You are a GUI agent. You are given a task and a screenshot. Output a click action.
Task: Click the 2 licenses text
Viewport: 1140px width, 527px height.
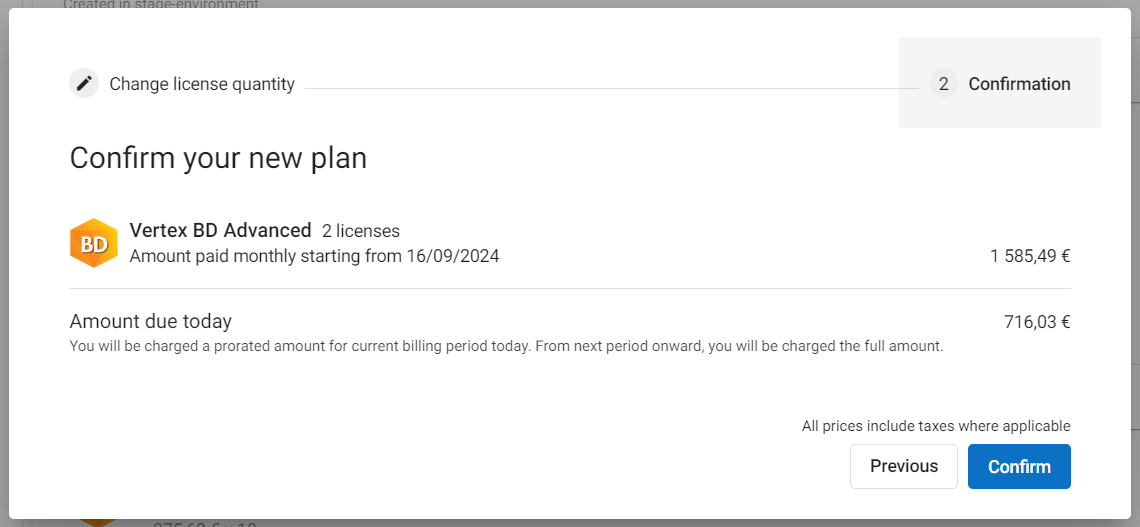coord(361,231)
